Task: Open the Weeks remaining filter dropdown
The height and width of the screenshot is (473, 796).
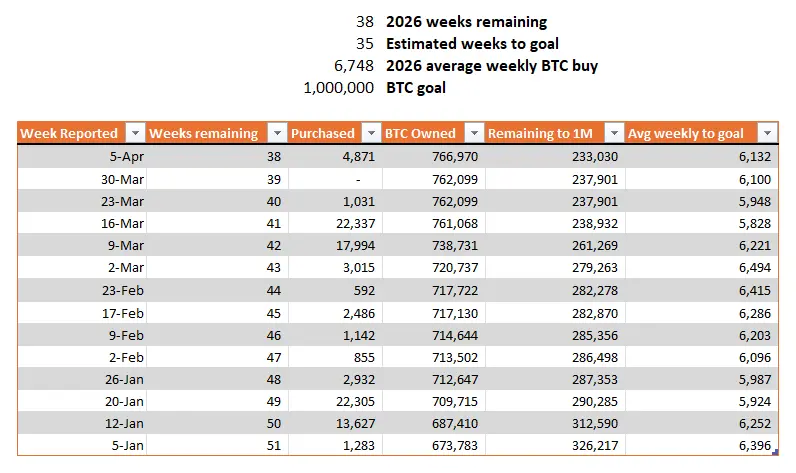Action: click(275, 134)
